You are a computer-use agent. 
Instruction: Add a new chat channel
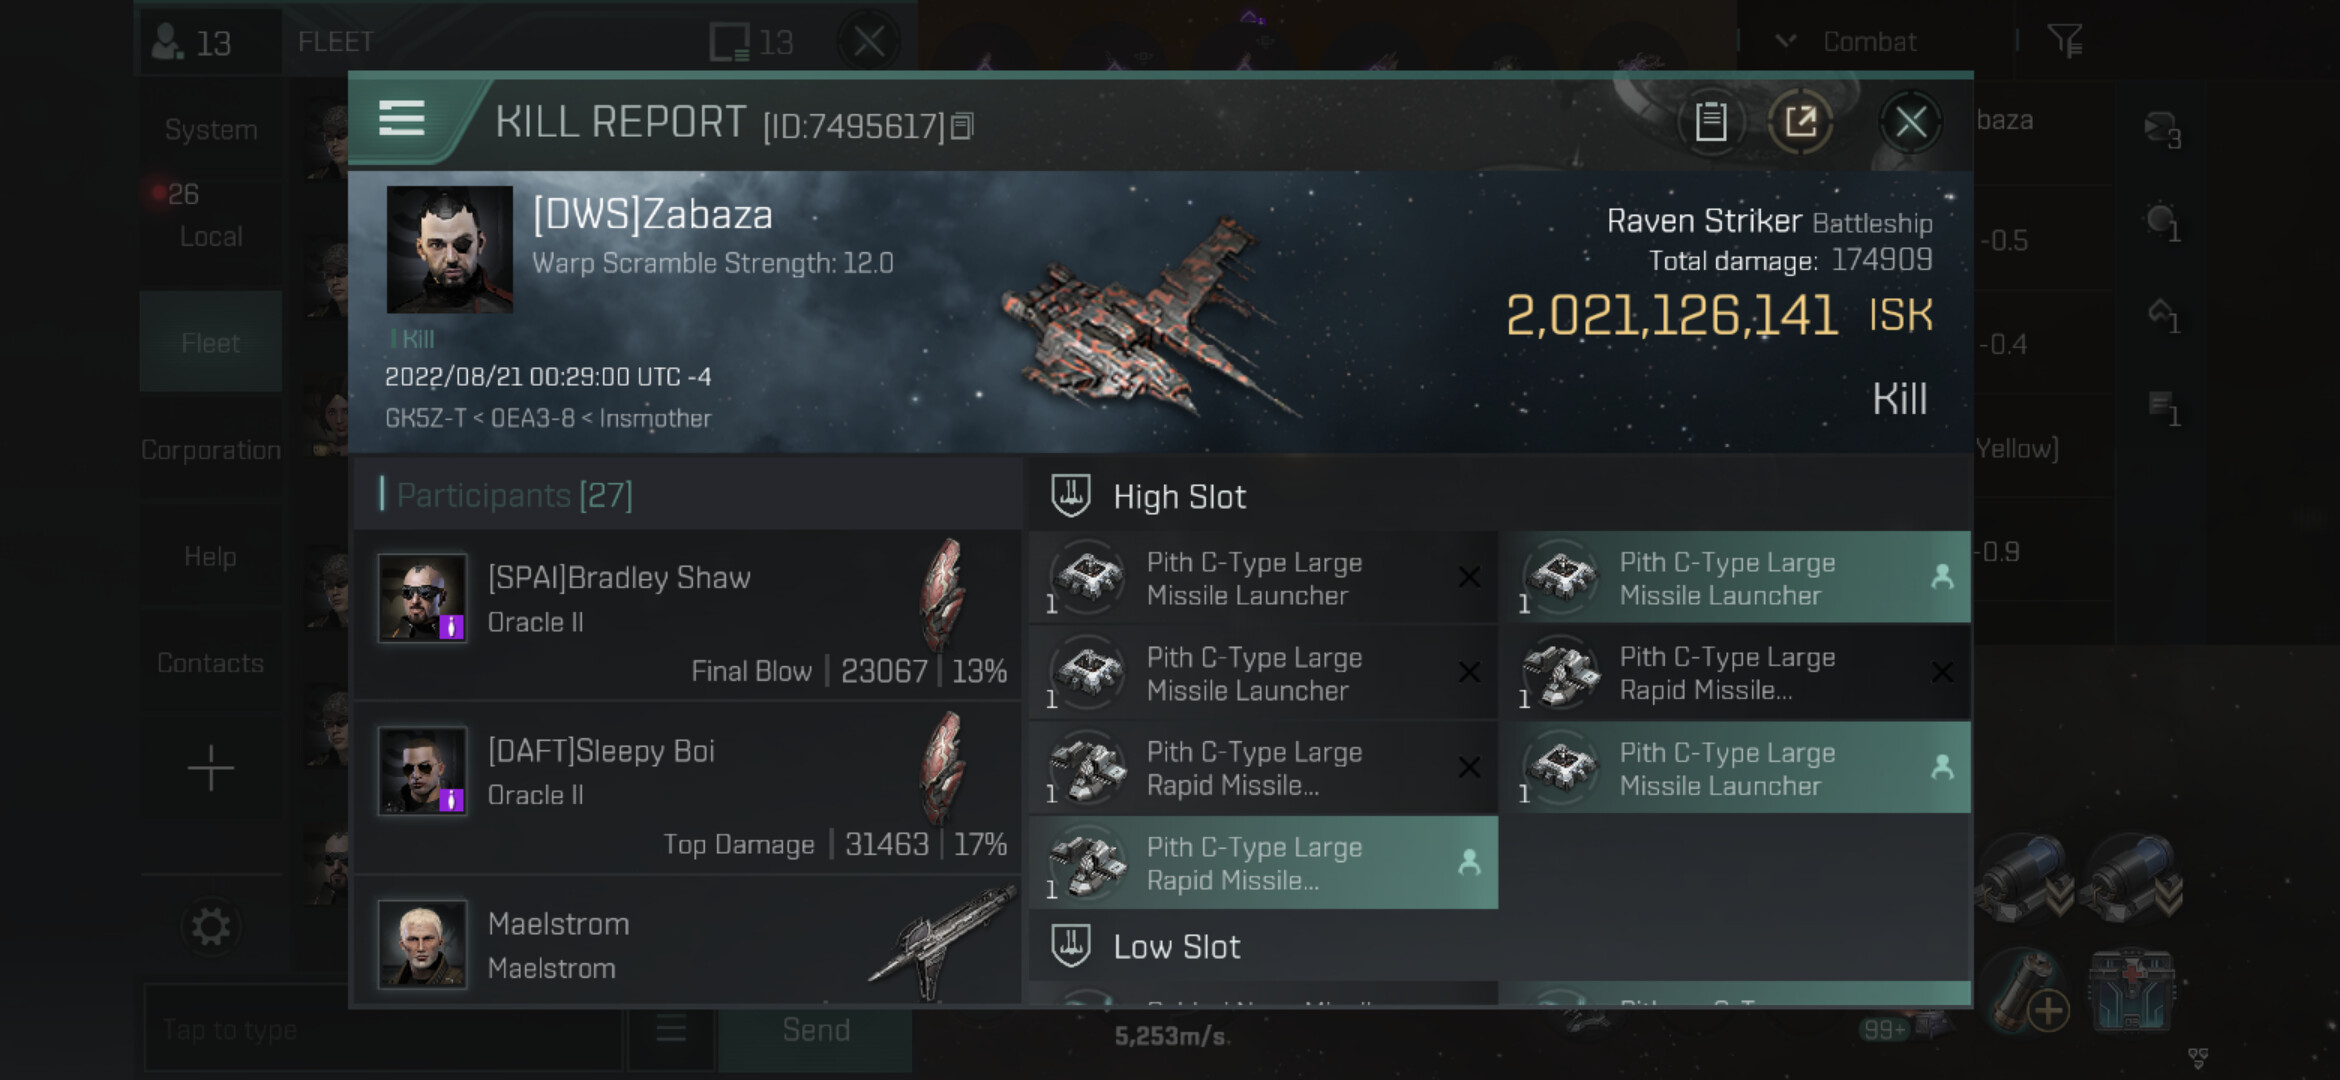point(210,768)
